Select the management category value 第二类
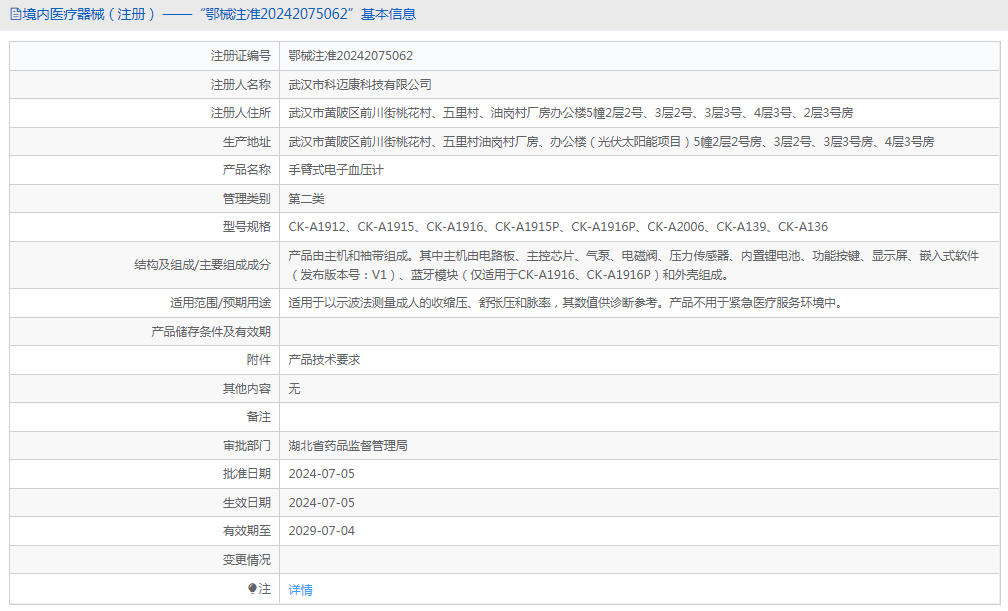Screen dimensions: 1008x611 coord(306,199)
